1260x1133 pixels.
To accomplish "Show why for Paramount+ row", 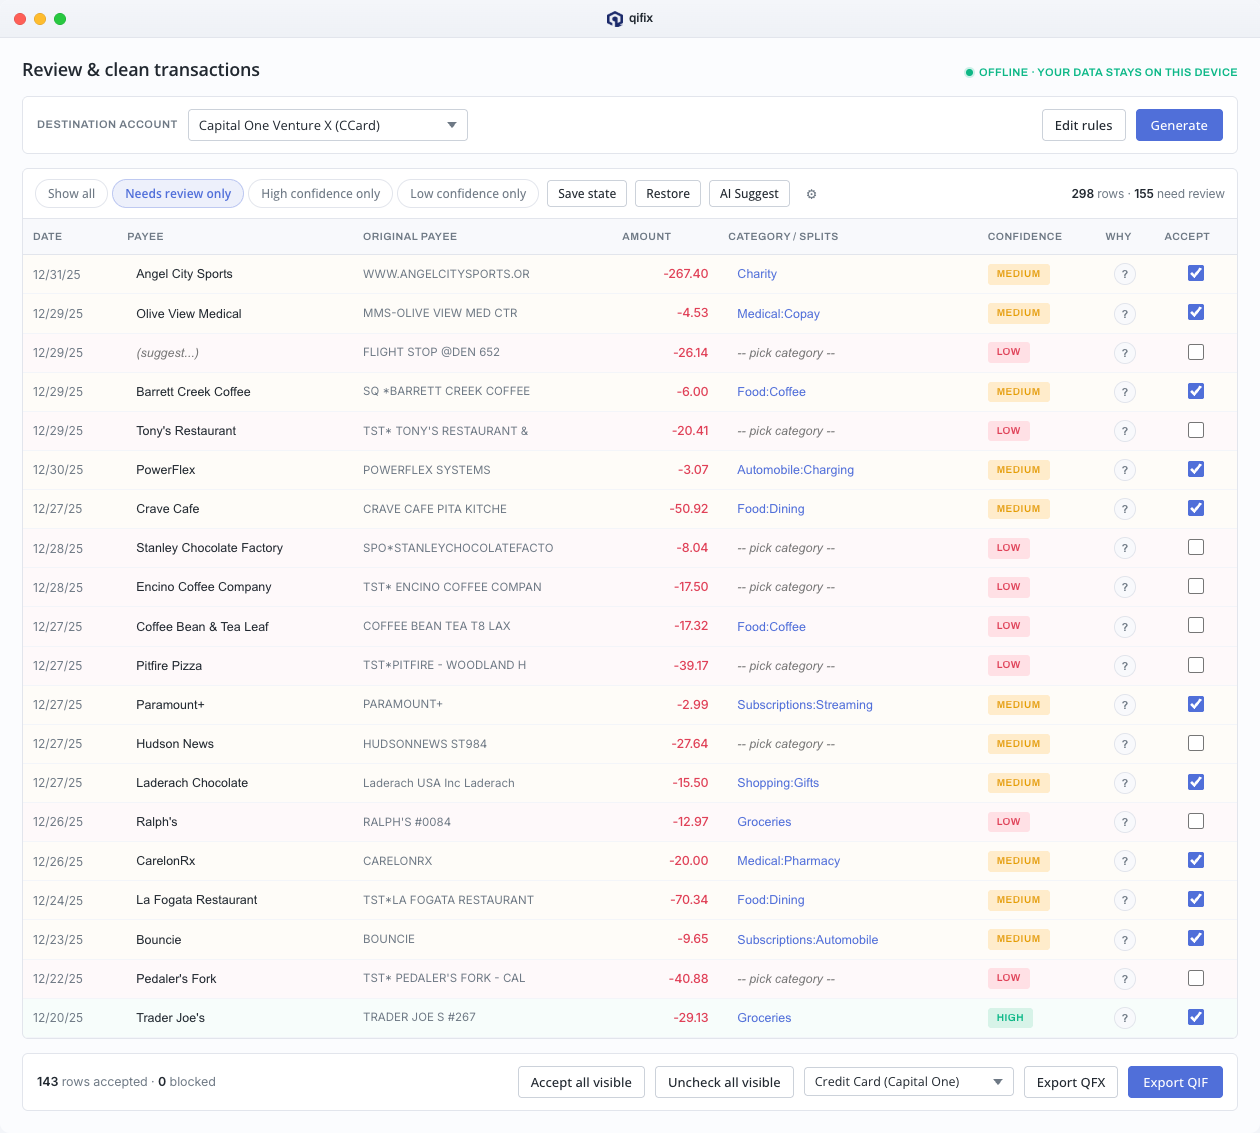I will (1125, 705).
